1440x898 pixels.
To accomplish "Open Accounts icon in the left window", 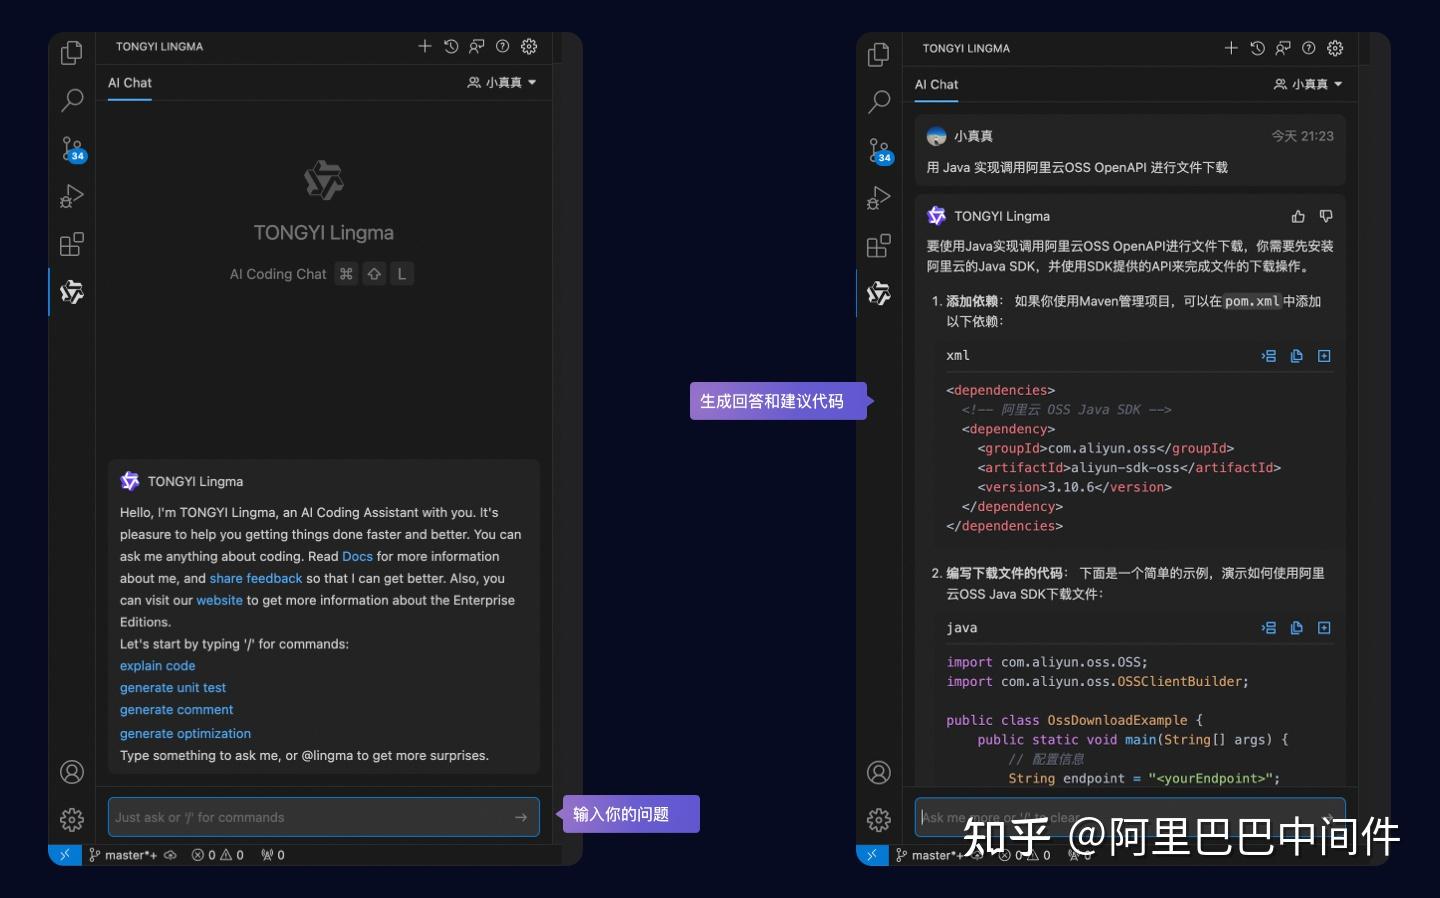I will pyautogui.click(x=72, y=772).
